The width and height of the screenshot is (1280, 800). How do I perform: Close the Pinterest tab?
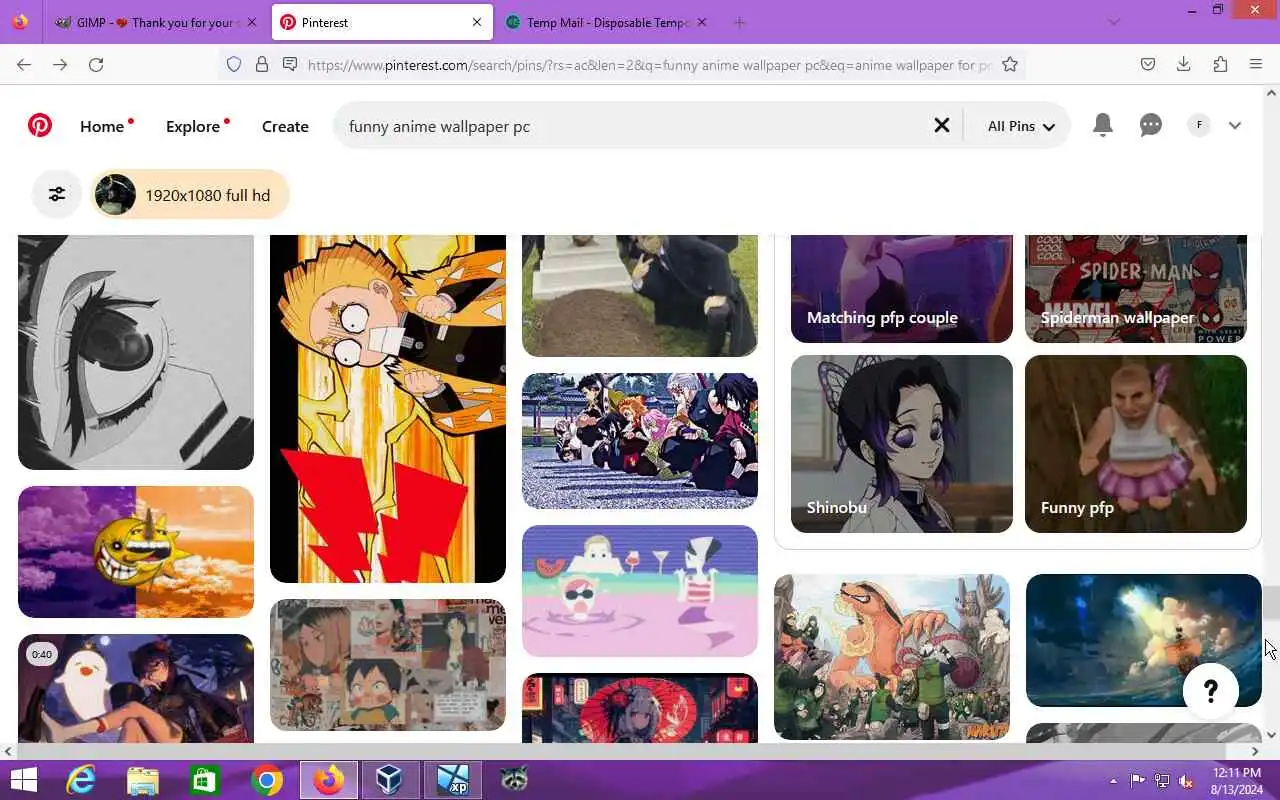(477, 22)
